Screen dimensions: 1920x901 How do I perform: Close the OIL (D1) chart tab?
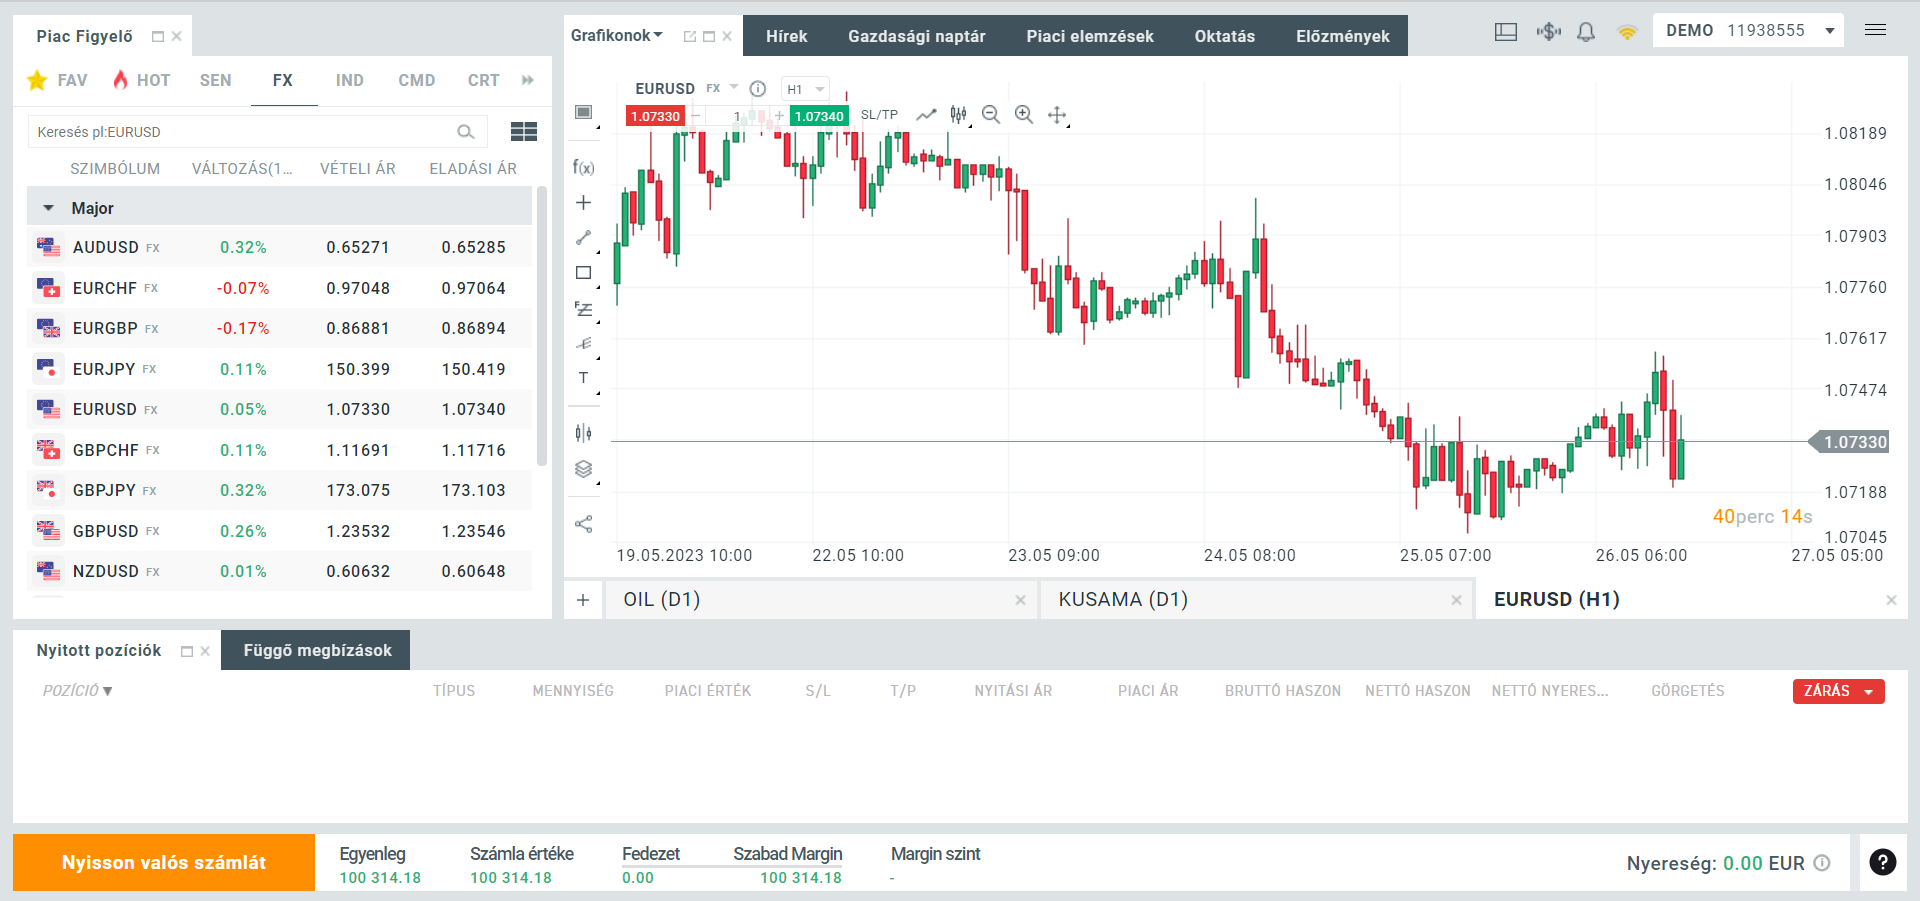click(x=1020, y=600)
